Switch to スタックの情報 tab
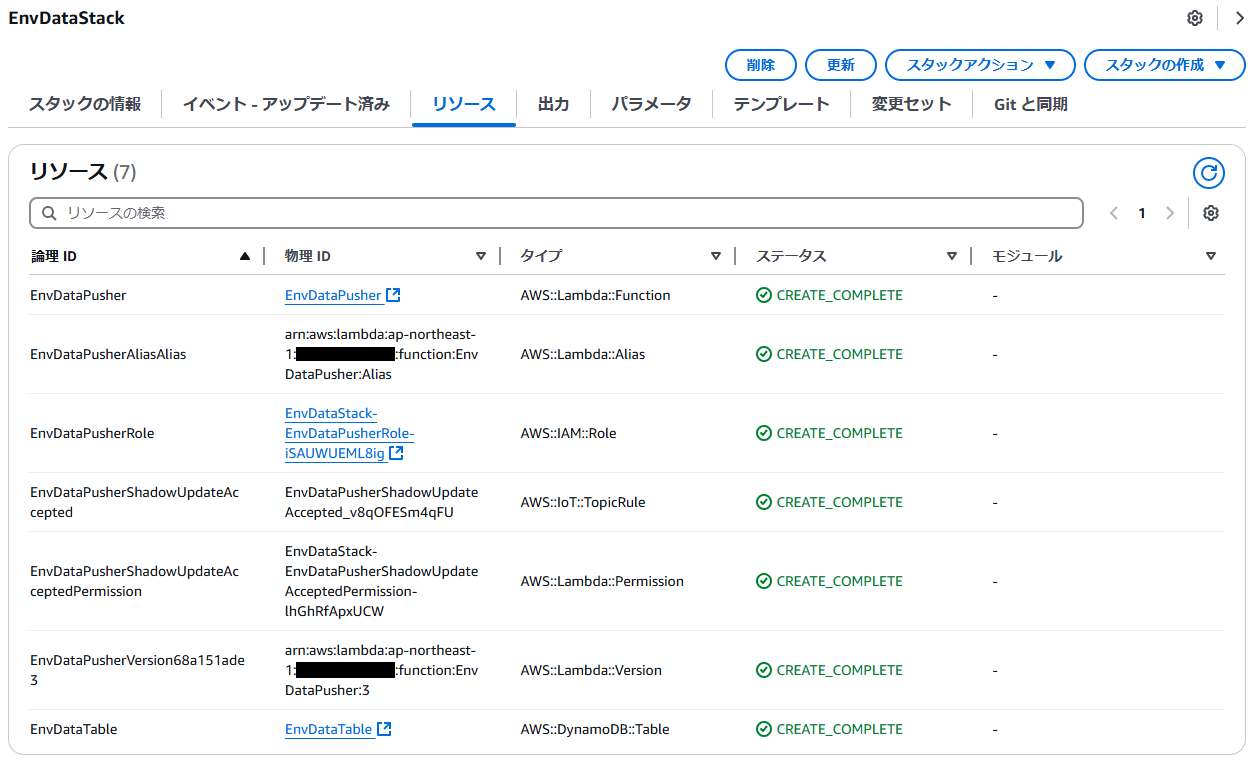Image resolution: width=1254 pixels, height=765 pixels. click(85, 104)
